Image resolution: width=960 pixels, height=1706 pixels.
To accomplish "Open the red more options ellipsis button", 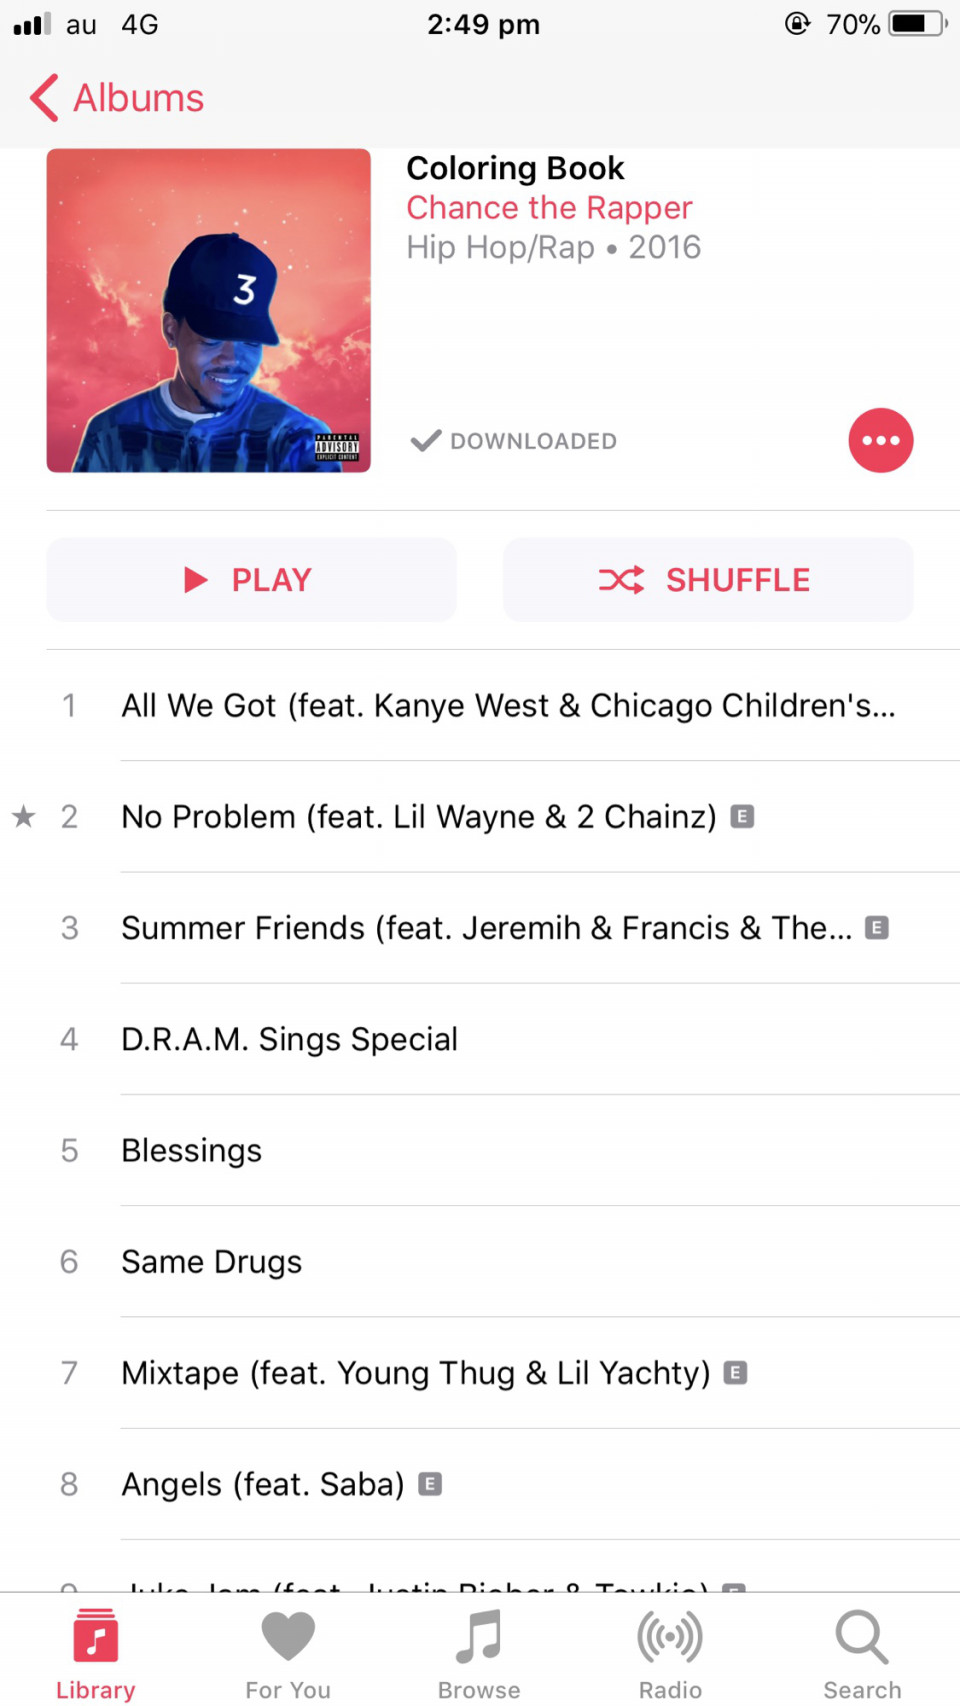I will [x=880, y=440].
